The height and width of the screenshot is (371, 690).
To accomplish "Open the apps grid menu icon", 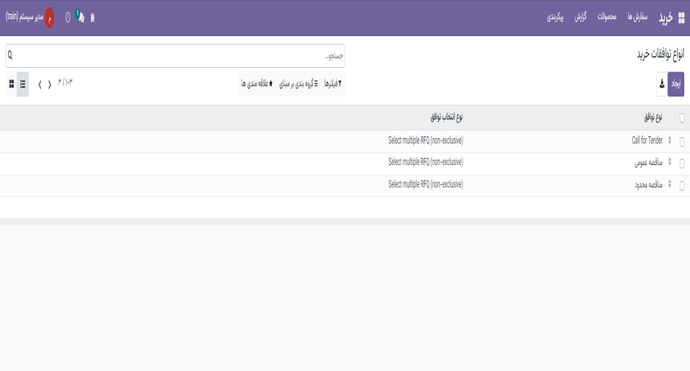I will [x=681, y=18].
